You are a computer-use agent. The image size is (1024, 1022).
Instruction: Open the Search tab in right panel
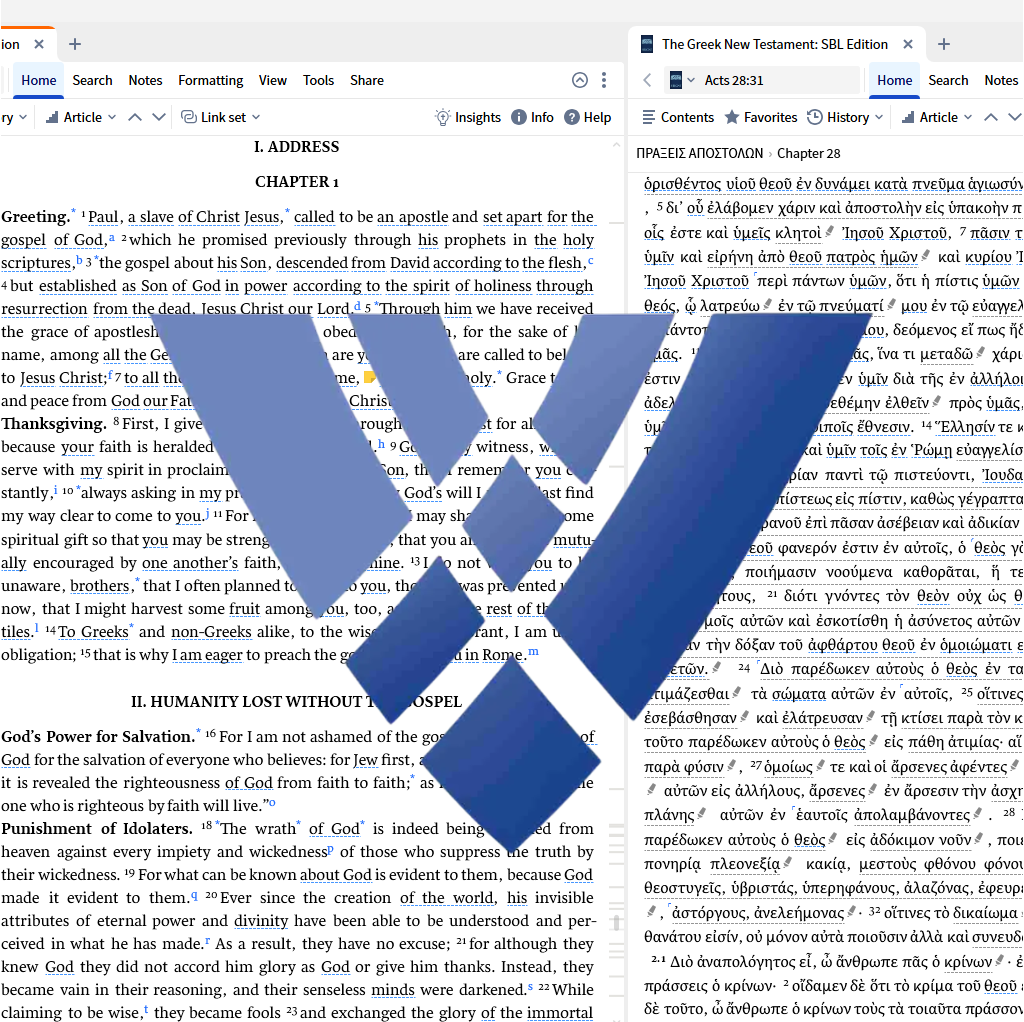click(x=948, y=80)
